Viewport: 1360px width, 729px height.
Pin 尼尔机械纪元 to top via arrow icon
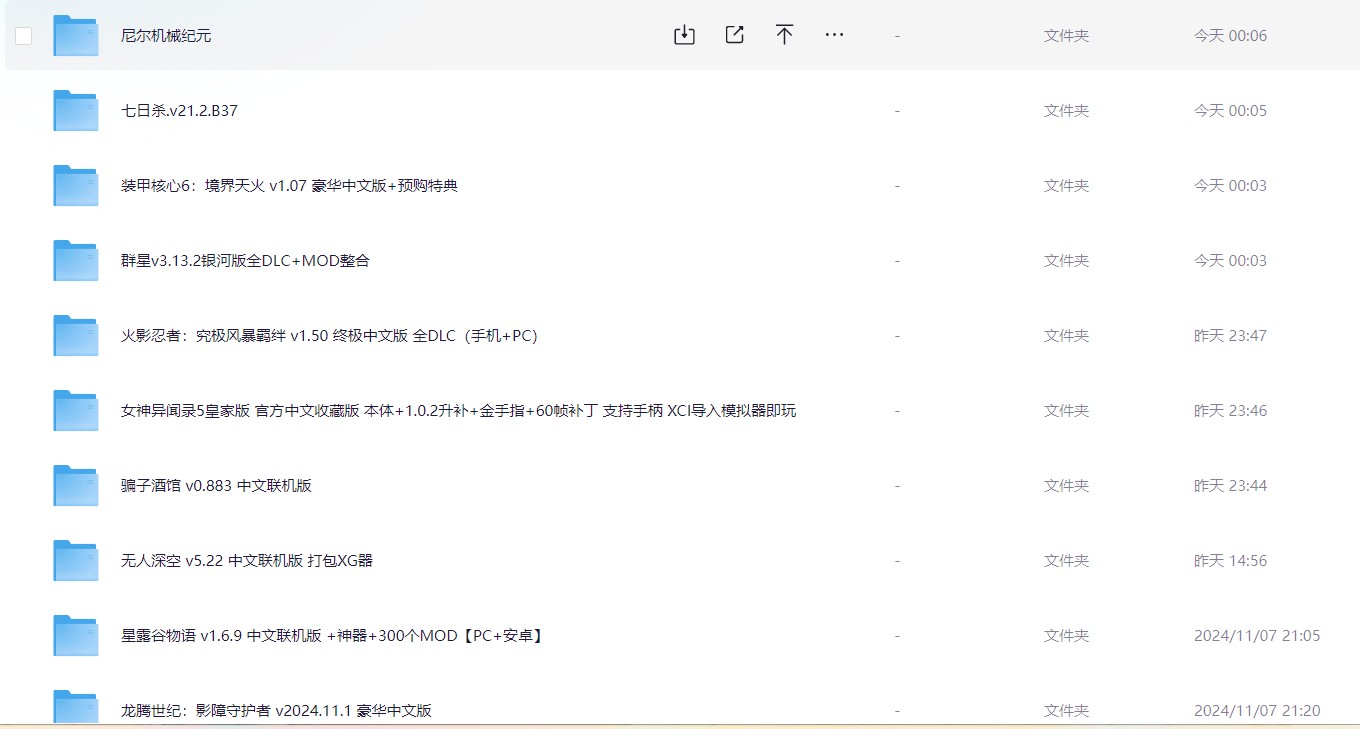(x=784, y=35)
